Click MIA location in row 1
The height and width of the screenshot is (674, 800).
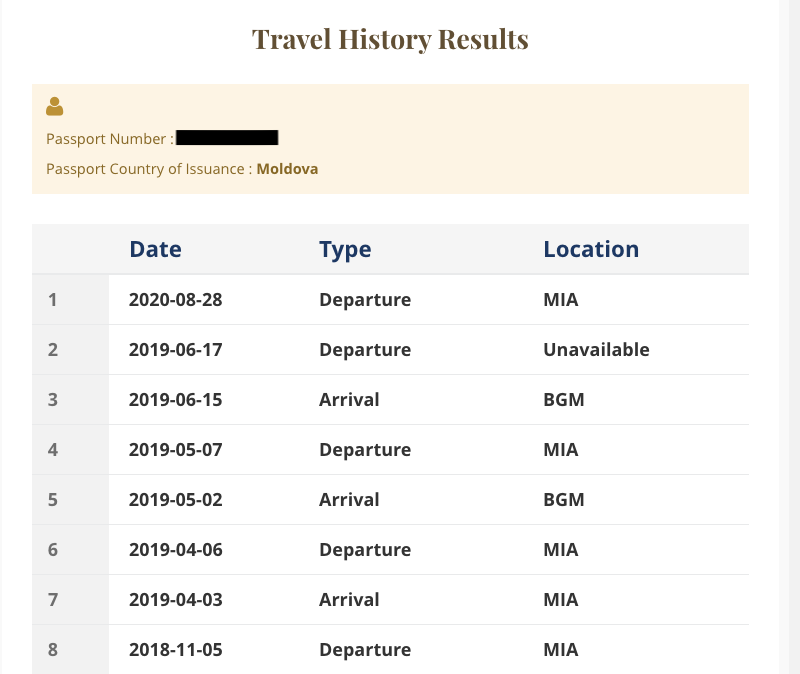(x=561, y=299)
